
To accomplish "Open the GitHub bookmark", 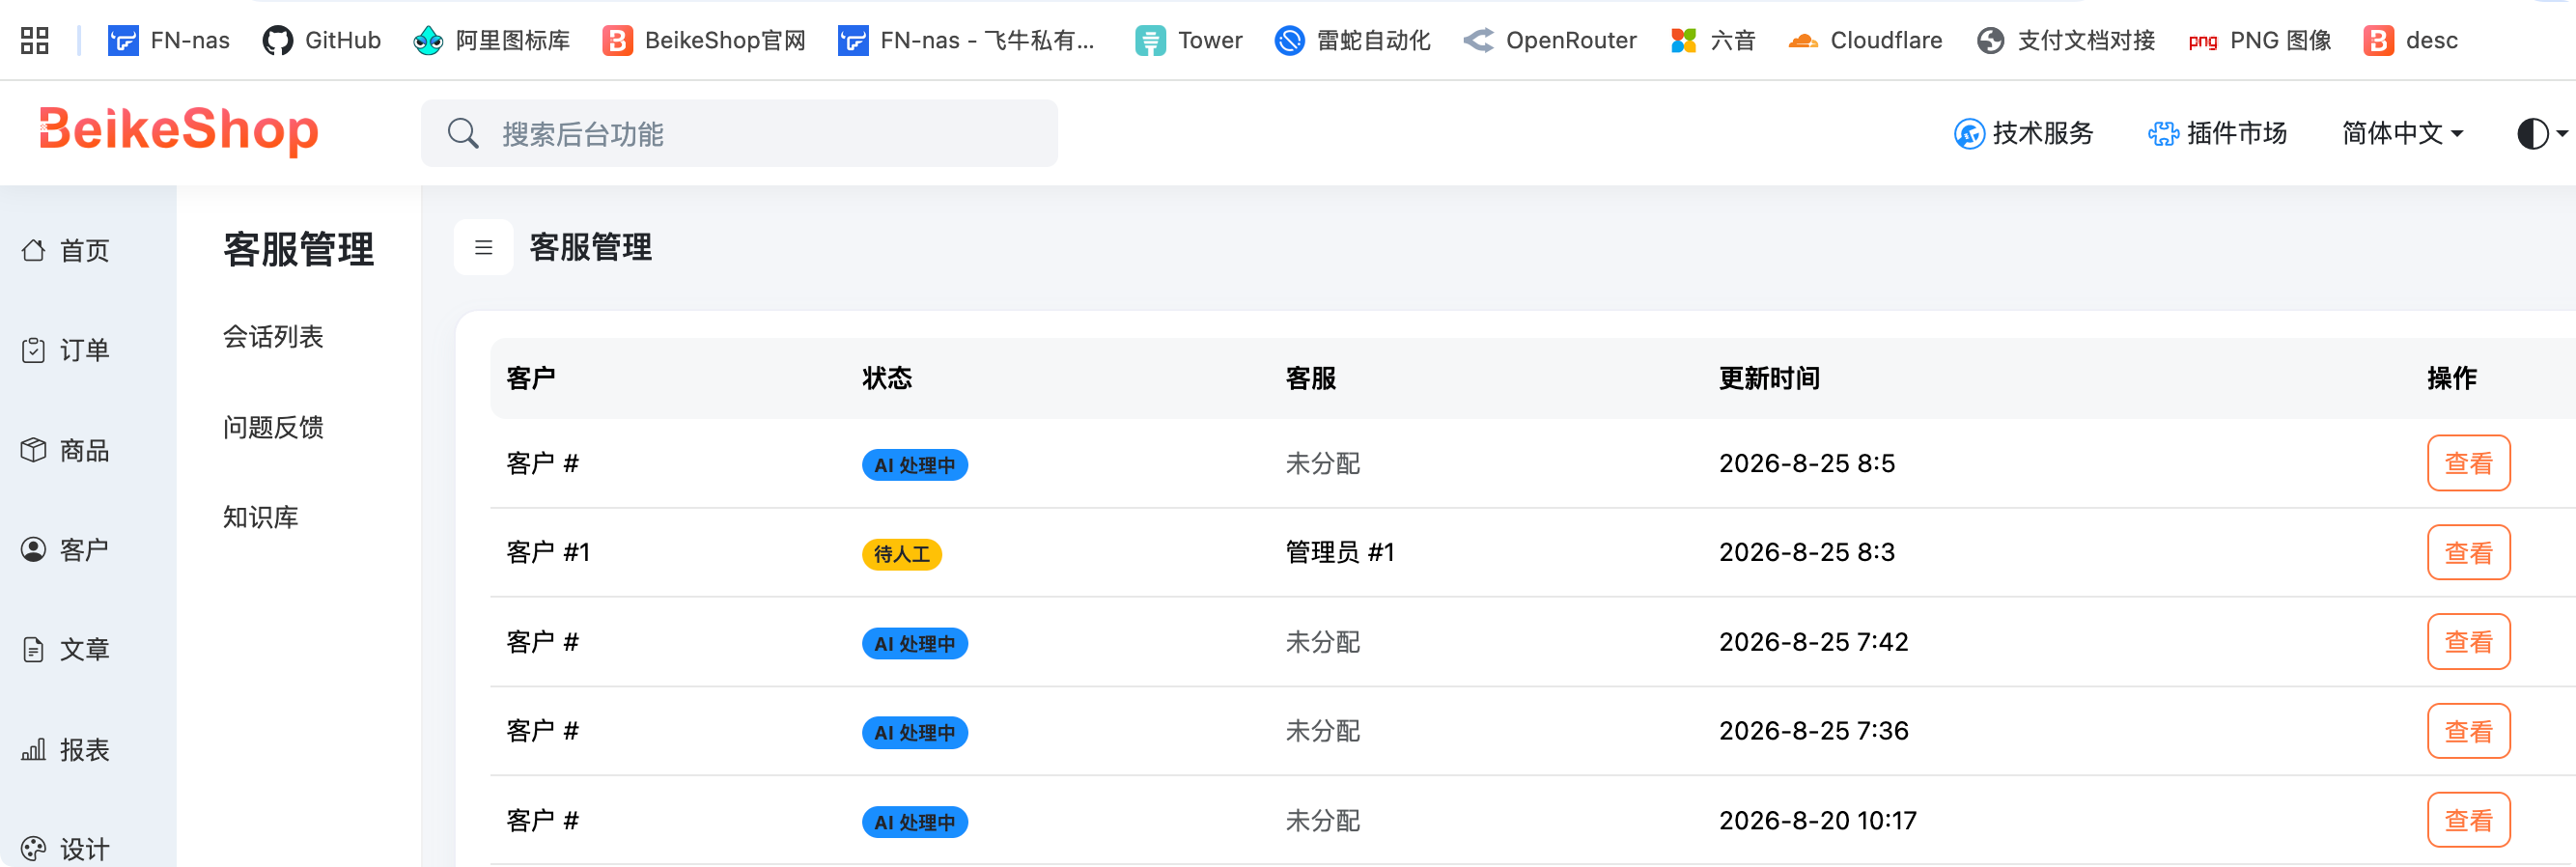I will coord(321,40).
